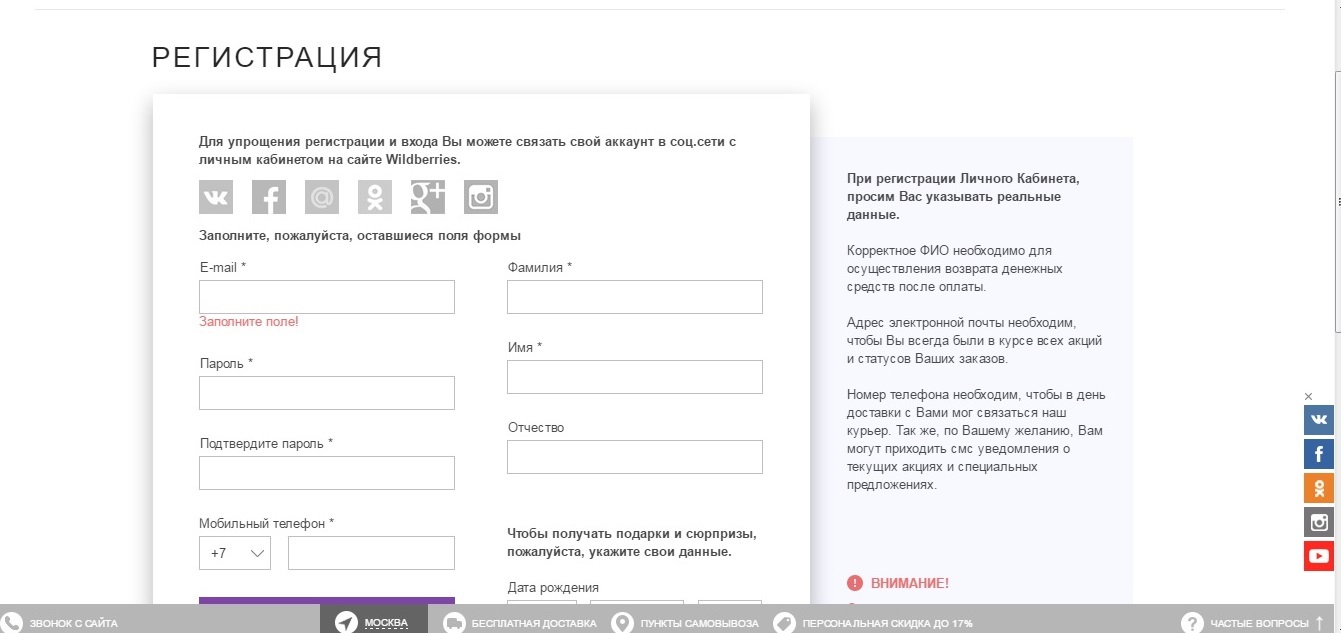Viewport: 1341px width, 633px height.
Task: Link Odnoklassniki account via gray form icon
Action: (375, 198)
